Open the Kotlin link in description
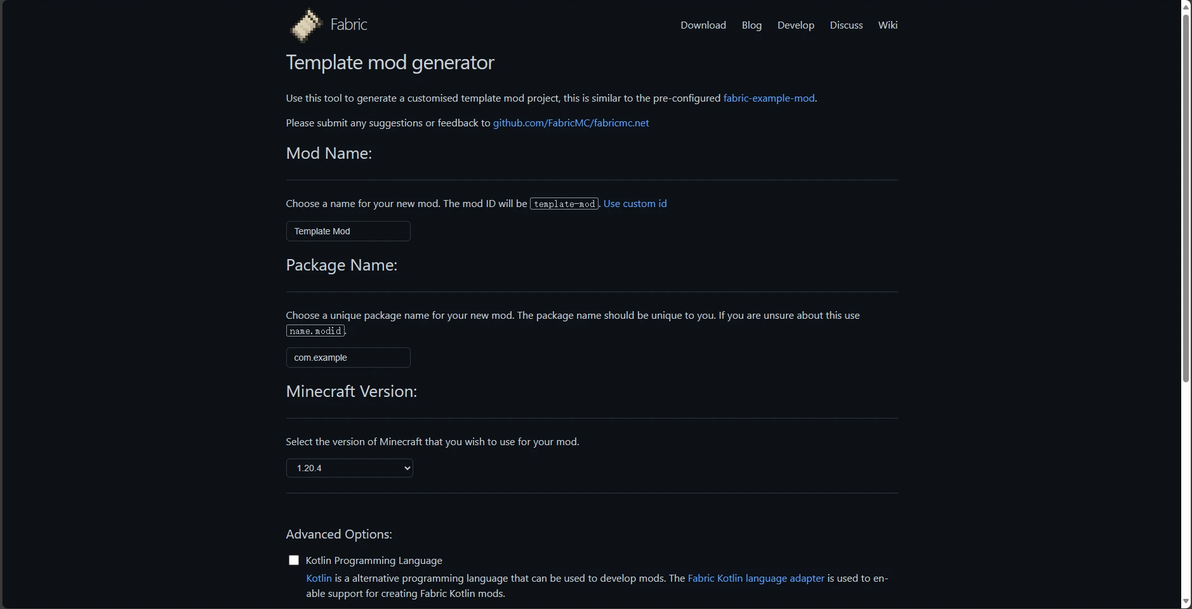The width and height of the screenshot is (1192, 609). pos(319,578)
